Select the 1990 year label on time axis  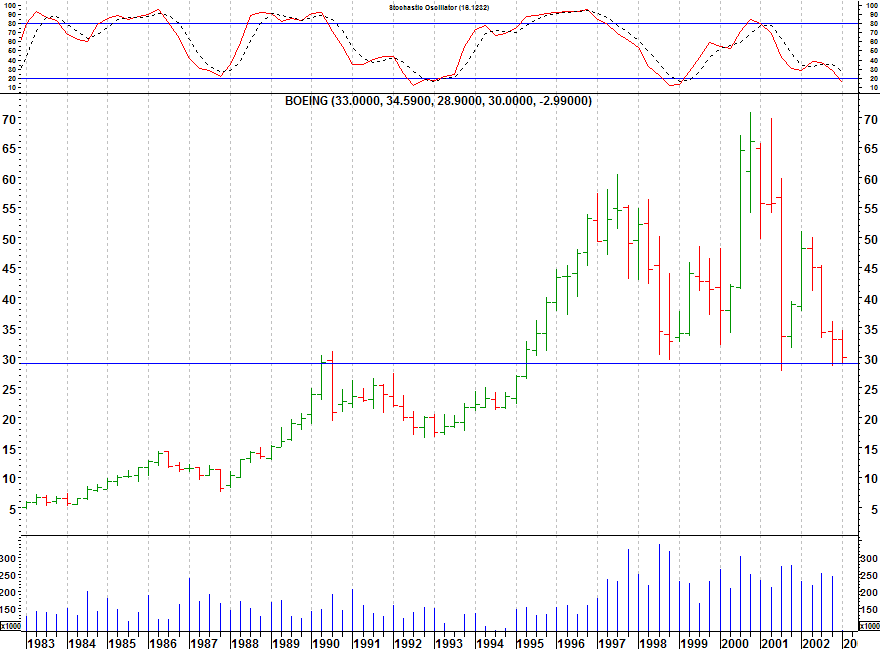click(x=327, y=643)
